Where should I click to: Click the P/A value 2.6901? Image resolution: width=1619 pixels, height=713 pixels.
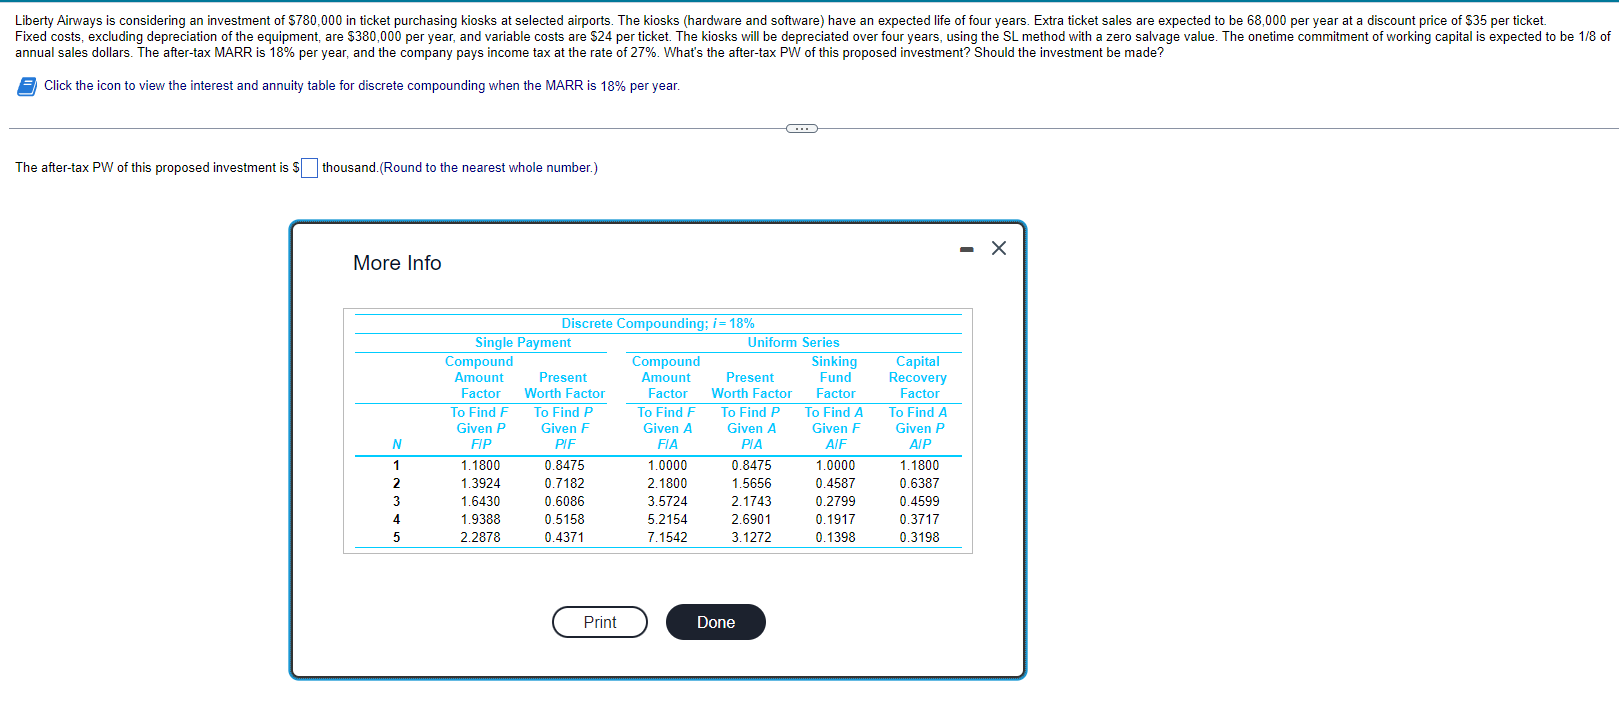click(751, 519)
